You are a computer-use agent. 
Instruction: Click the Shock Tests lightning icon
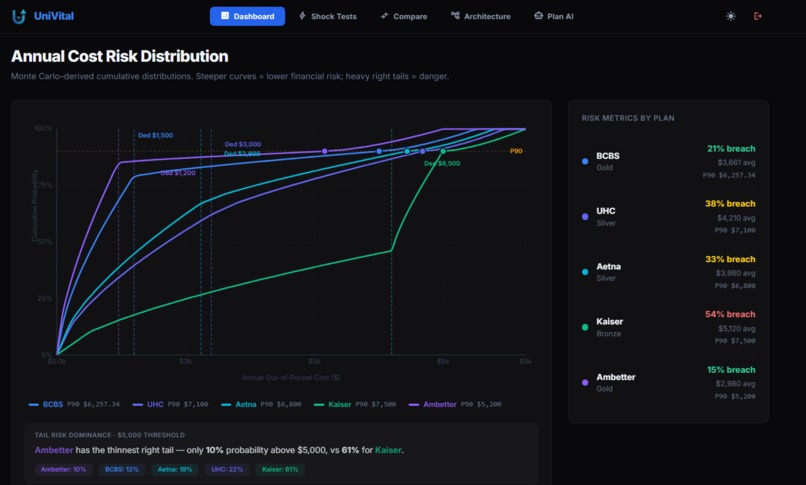coord(302,16)
